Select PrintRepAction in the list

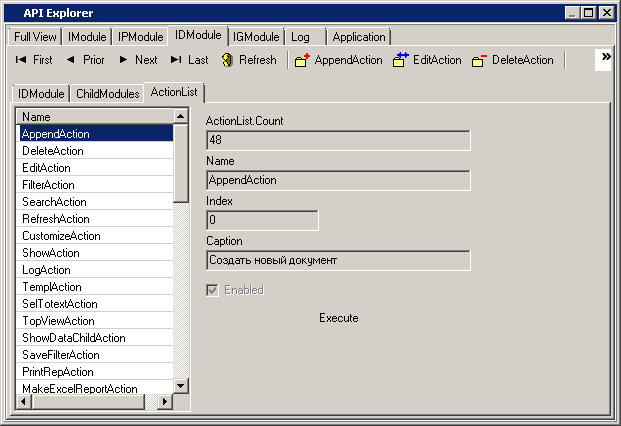58,372
